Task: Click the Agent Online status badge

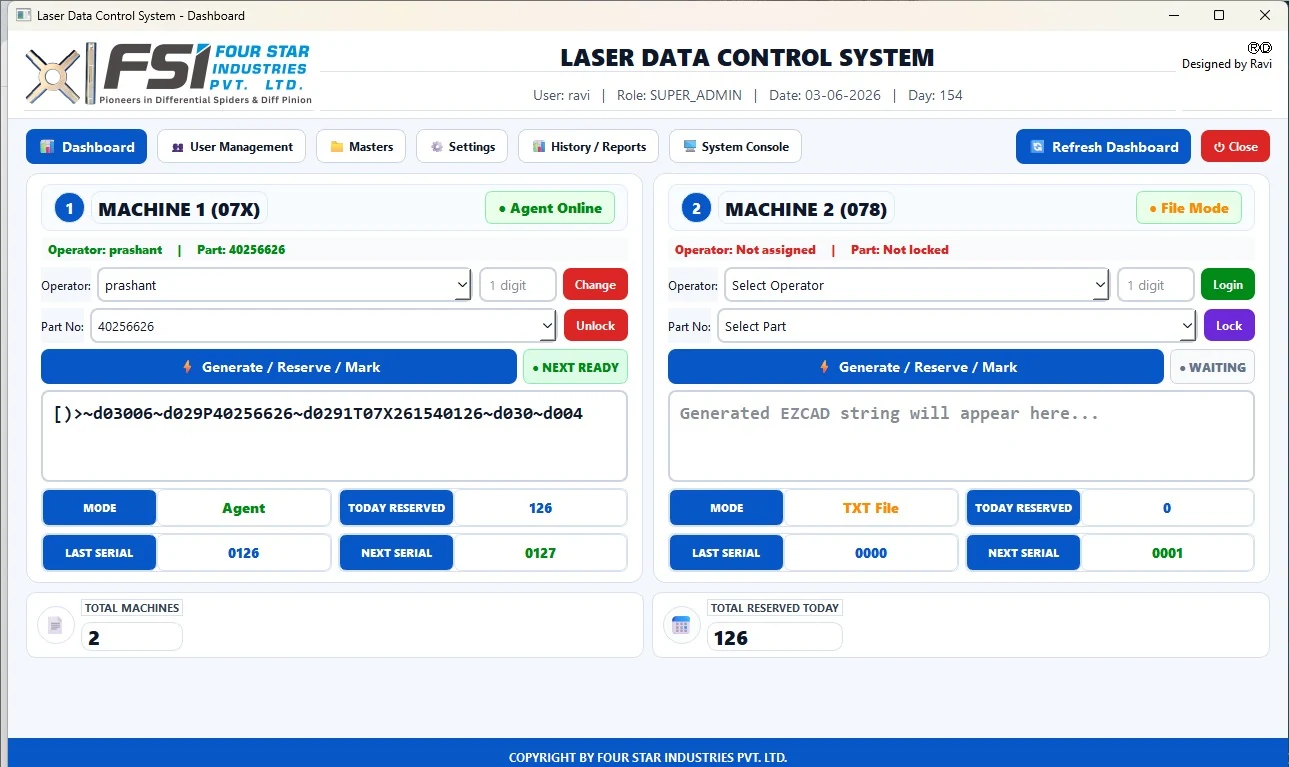Action: click(x=550, y=208)
